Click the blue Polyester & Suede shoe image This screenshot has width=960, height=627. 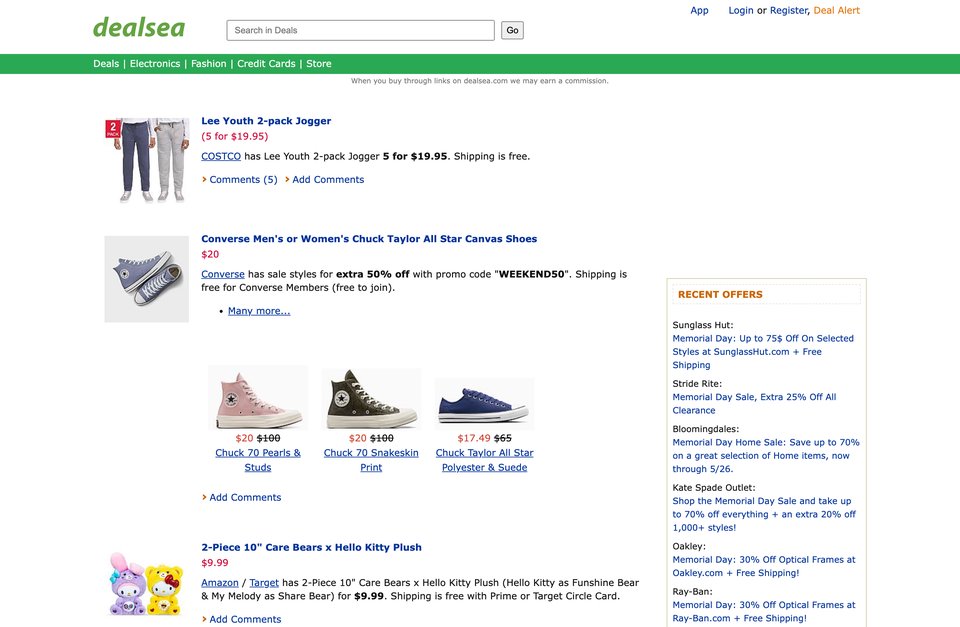click(x=484, y=404)
